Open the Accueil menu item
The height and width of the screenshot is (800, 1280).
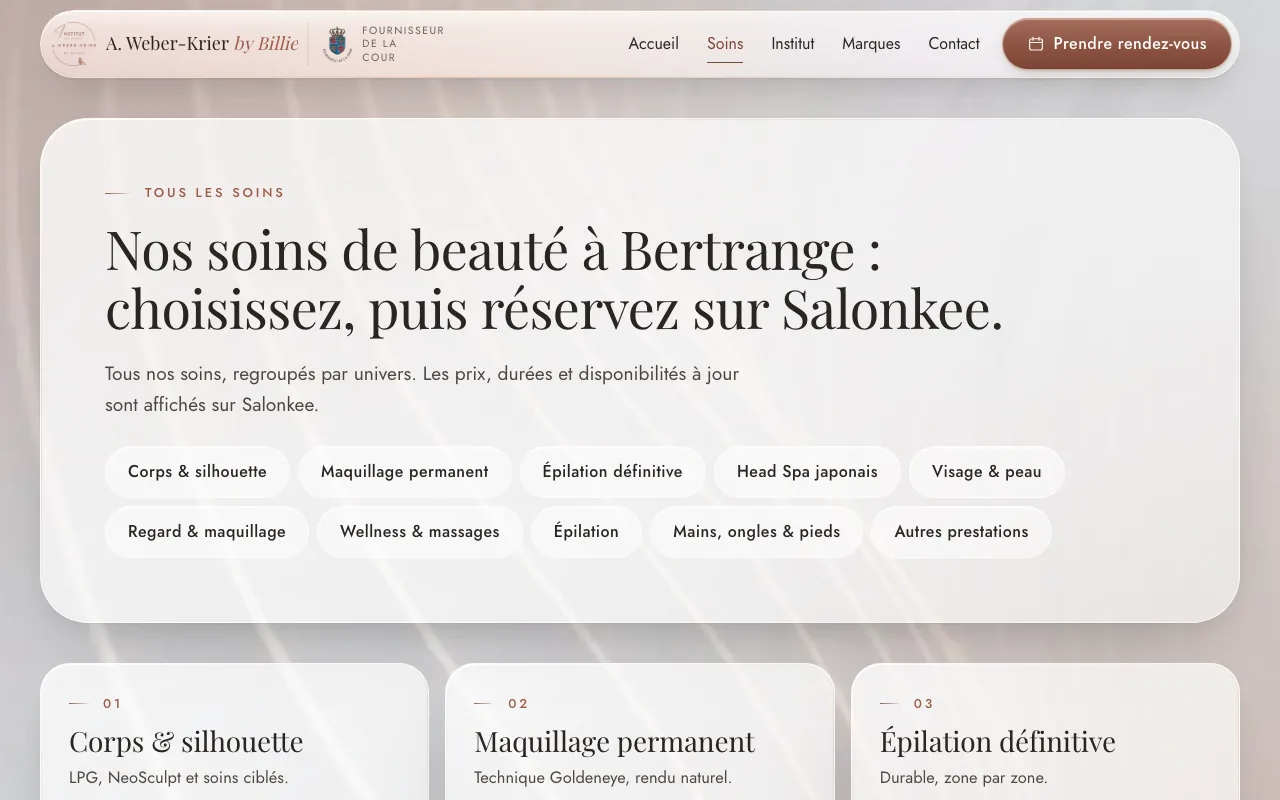(653, 44)
